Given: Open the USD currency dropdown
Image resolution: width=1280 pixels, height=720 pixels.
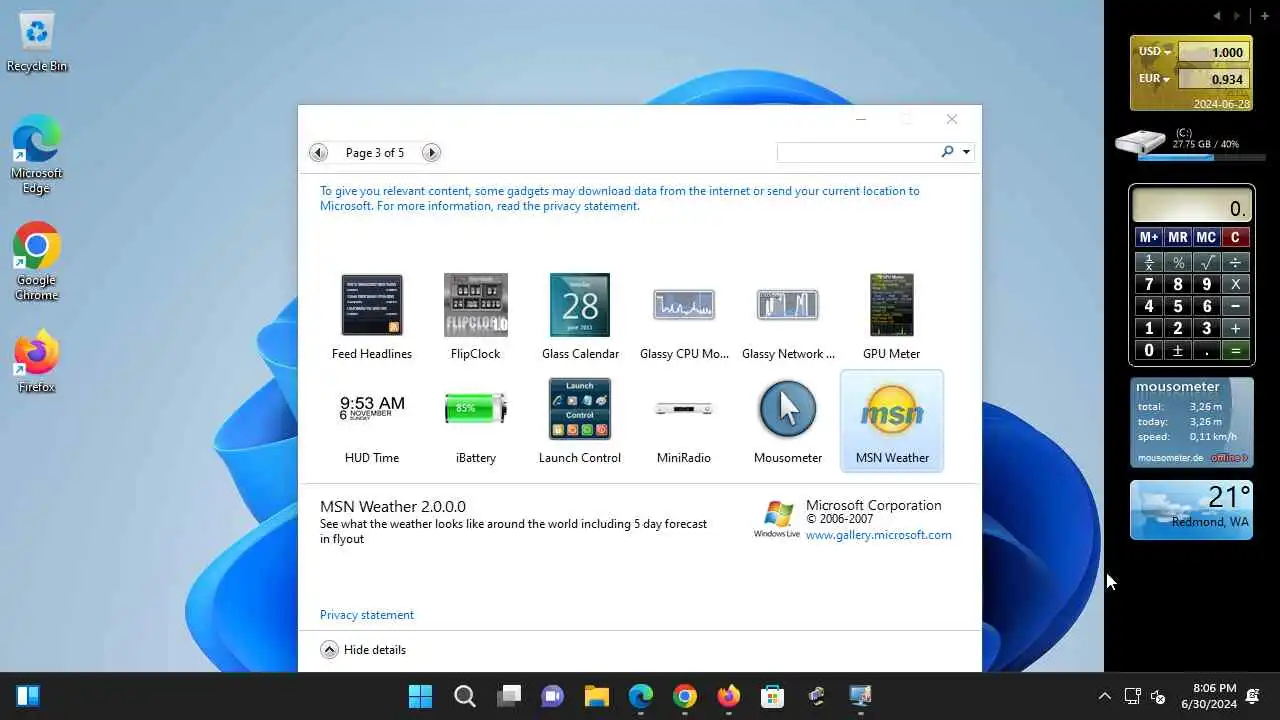Looking at the screenshot, I should pyautogui.click(x=1155, y=51).
